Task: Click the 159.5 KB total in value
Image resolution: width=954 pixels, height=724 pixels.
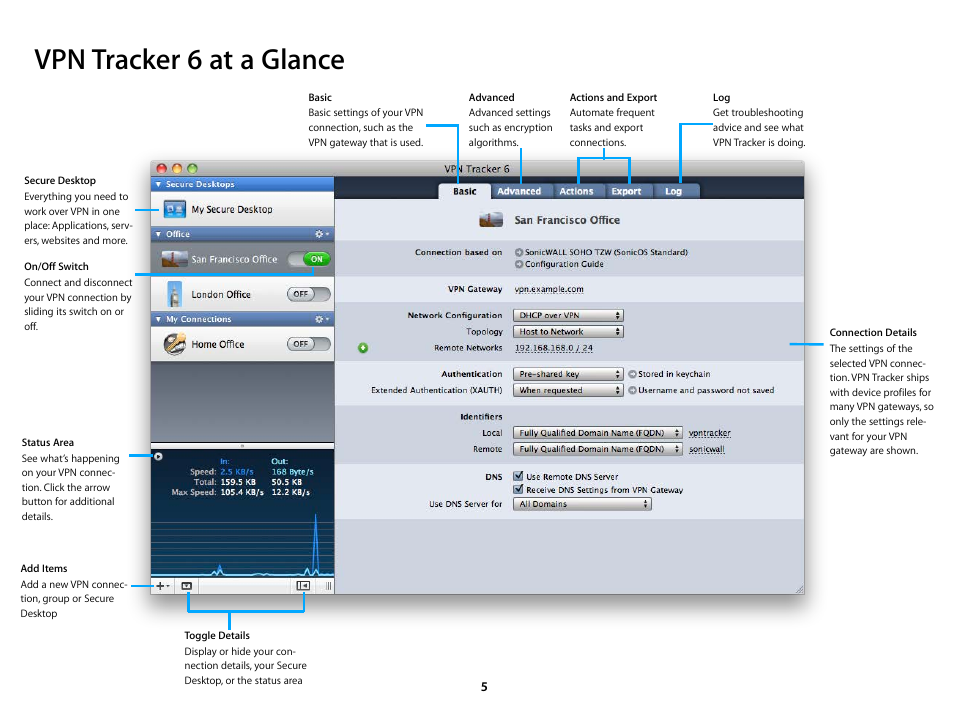Action: [x=238, y=482]
